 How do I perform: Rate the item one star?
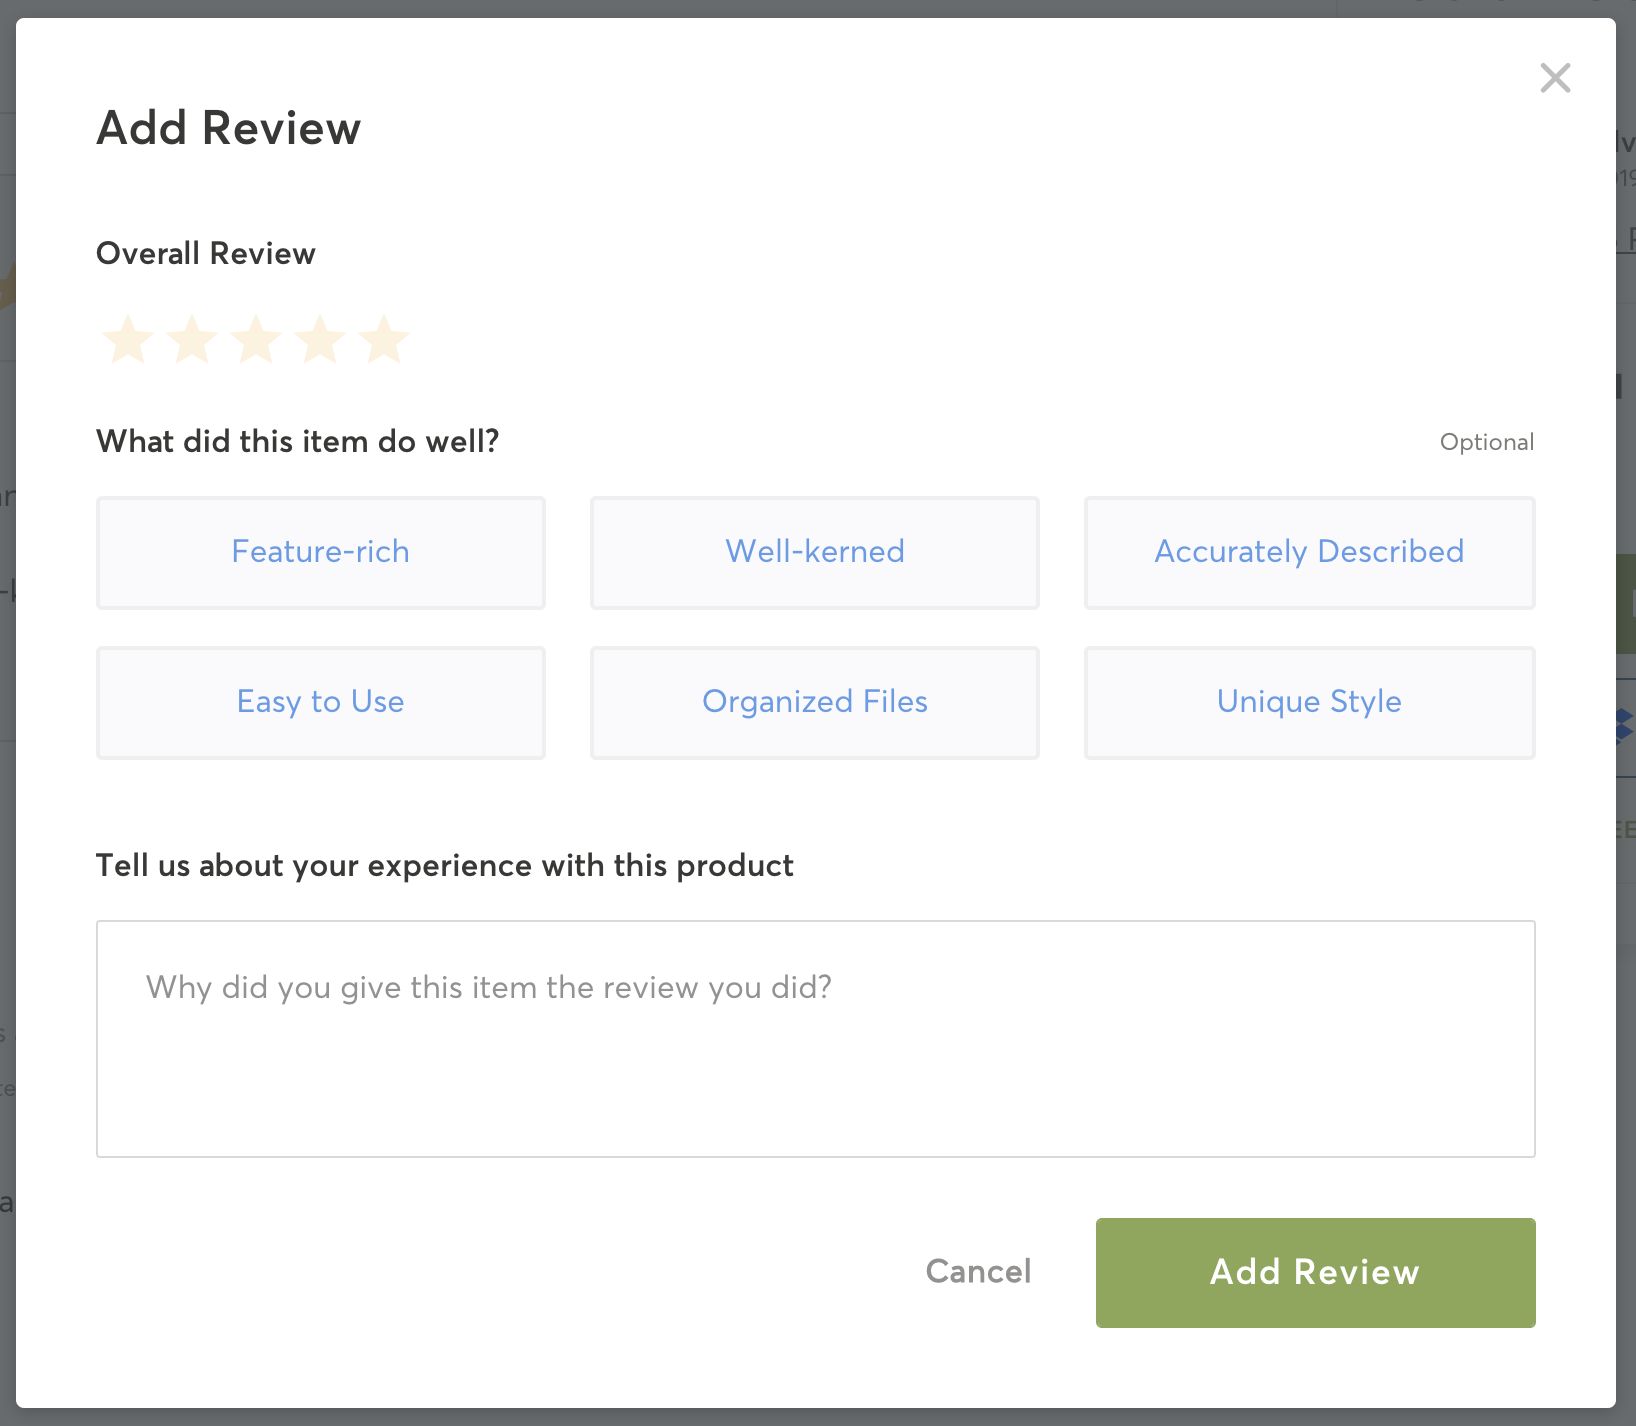coord(128,339)
